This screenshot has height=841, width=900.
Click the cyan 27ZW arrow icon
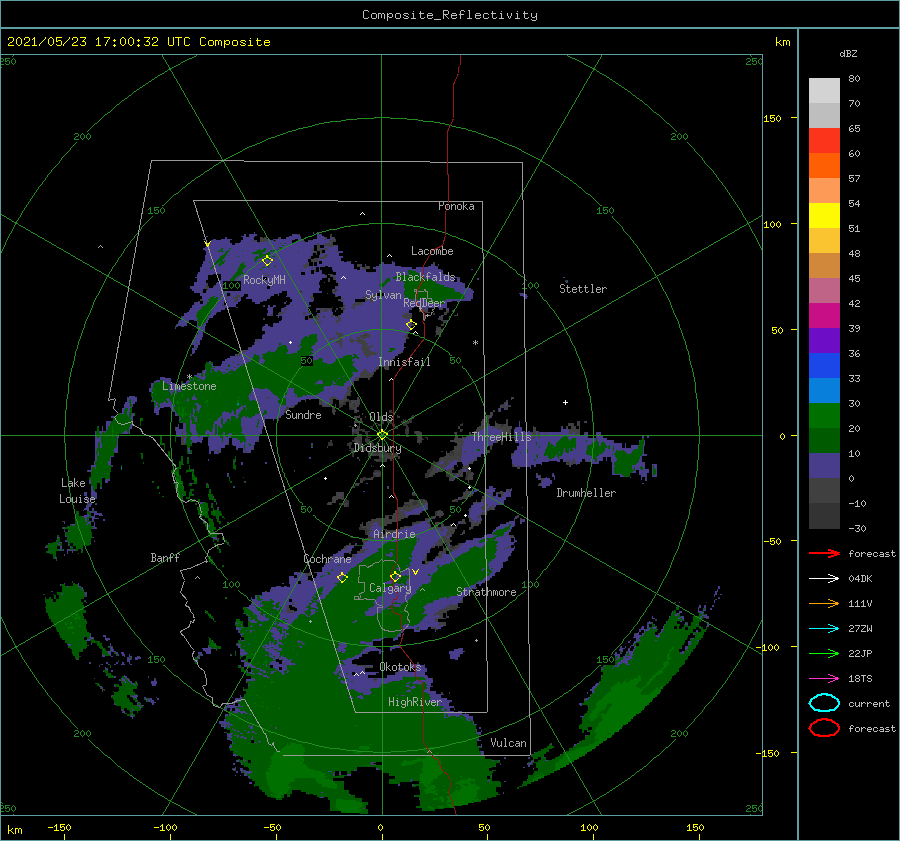click(x=824, y=628)
